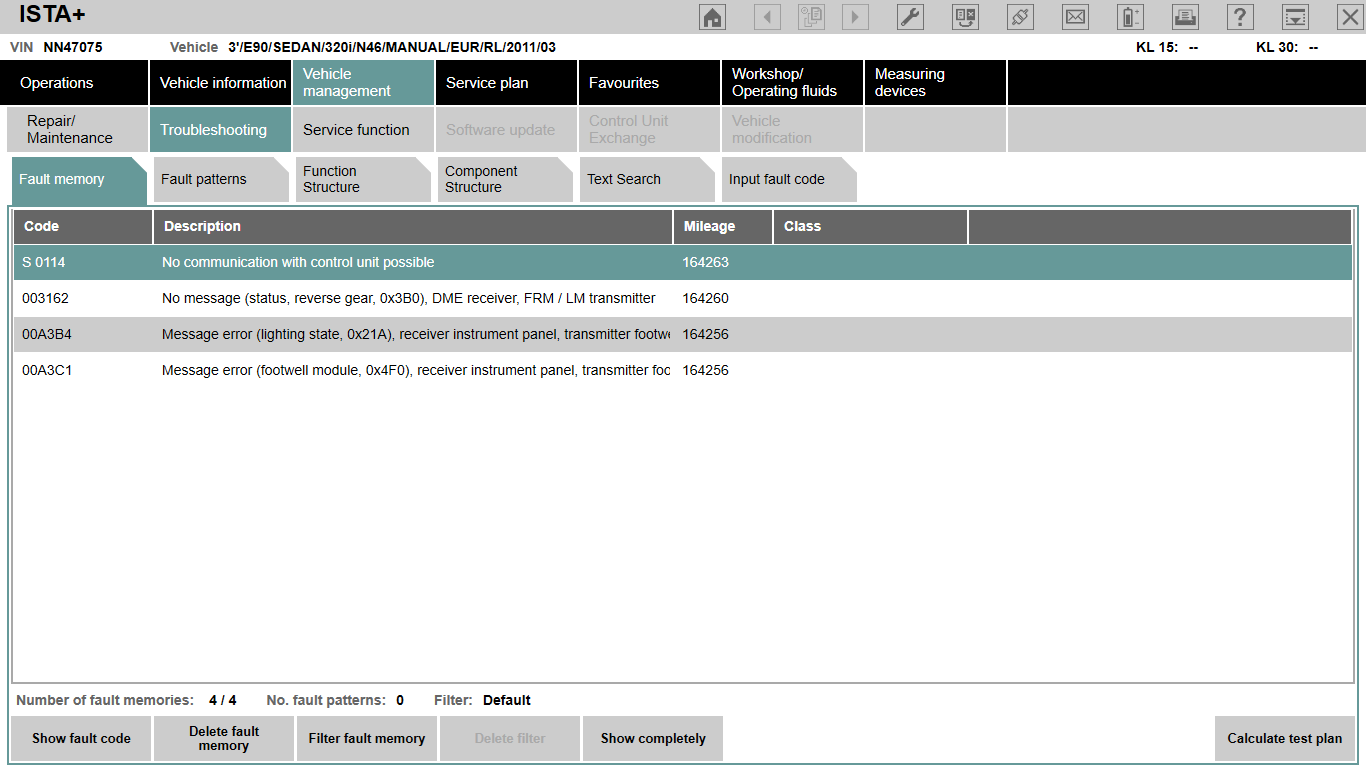The image size is (1366, 768).
Task: Click the Show fault code button
Action: (81, 739)
